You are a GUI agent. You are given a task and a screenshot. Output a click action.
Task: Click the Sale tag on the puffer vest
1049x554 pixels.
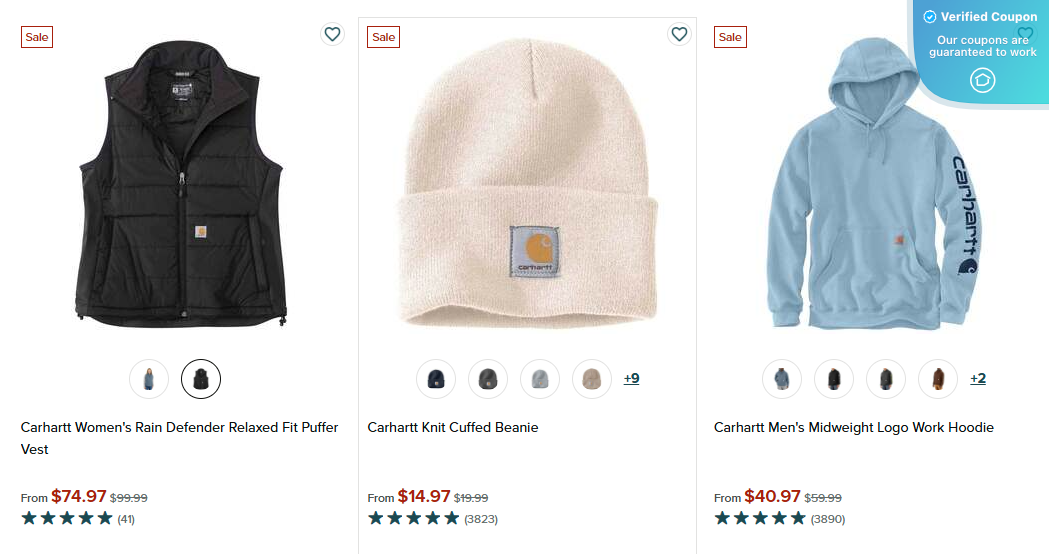(x=37, y=37)
